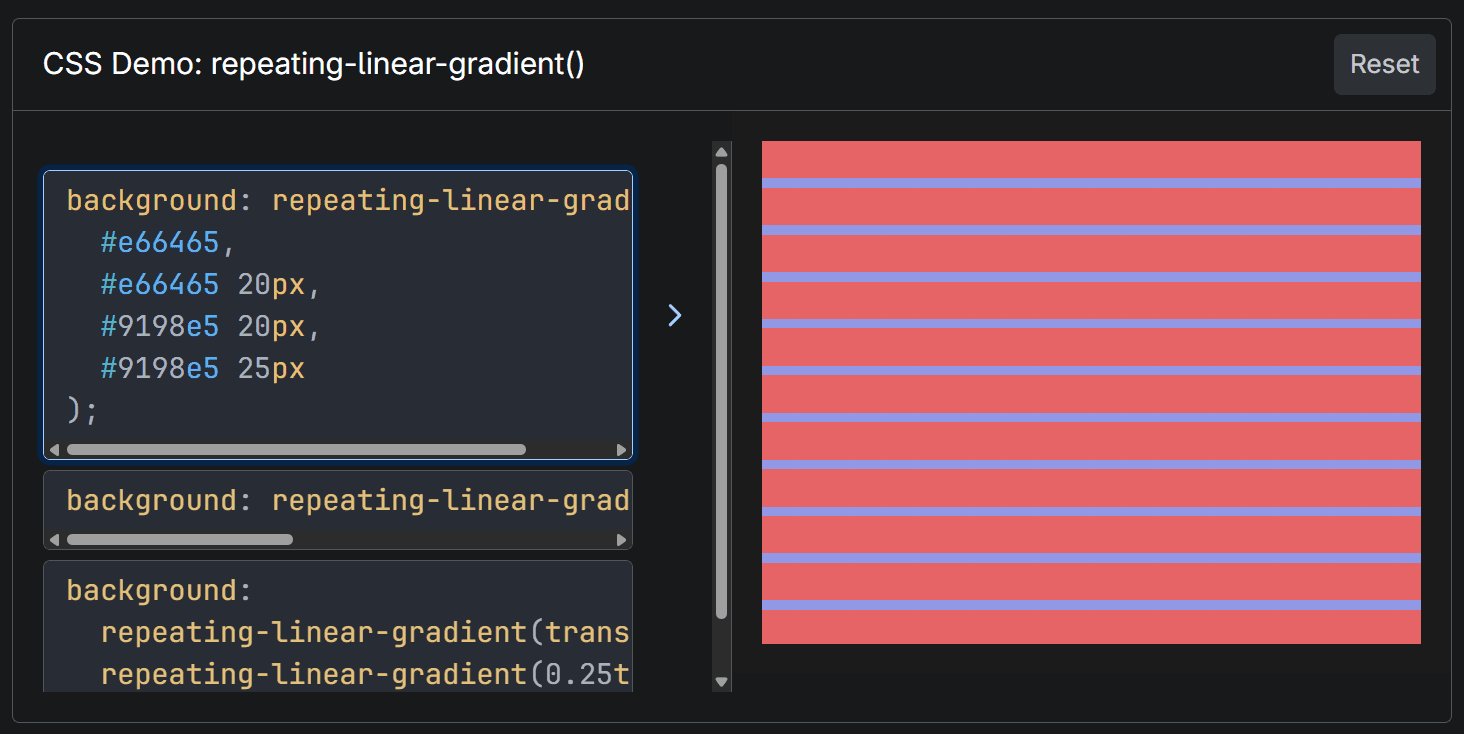This screenshot has height=734, width=1464.
Task: Click the vertical scrollbar thumb of examples list
Action: click(722, 390)
